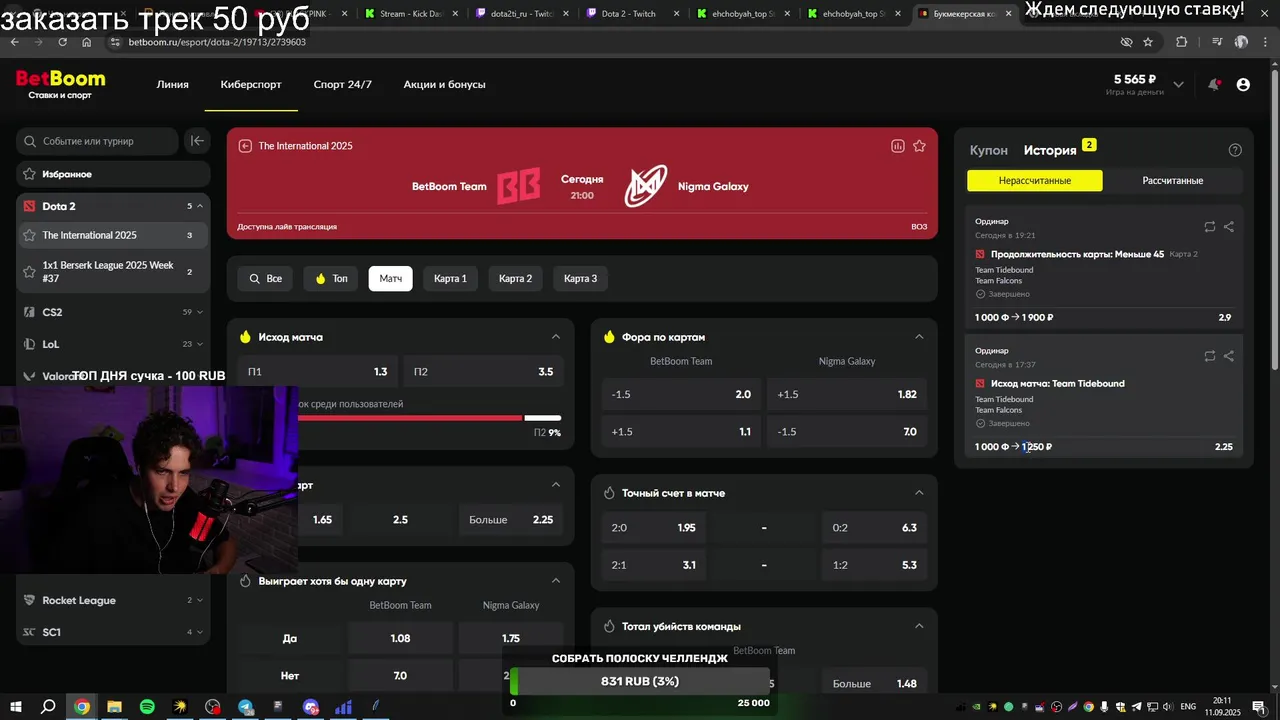The width and height of the screenshot is (1280, 720).
Task: Click the browser address bar URL
Action: [x=217, y=42]
